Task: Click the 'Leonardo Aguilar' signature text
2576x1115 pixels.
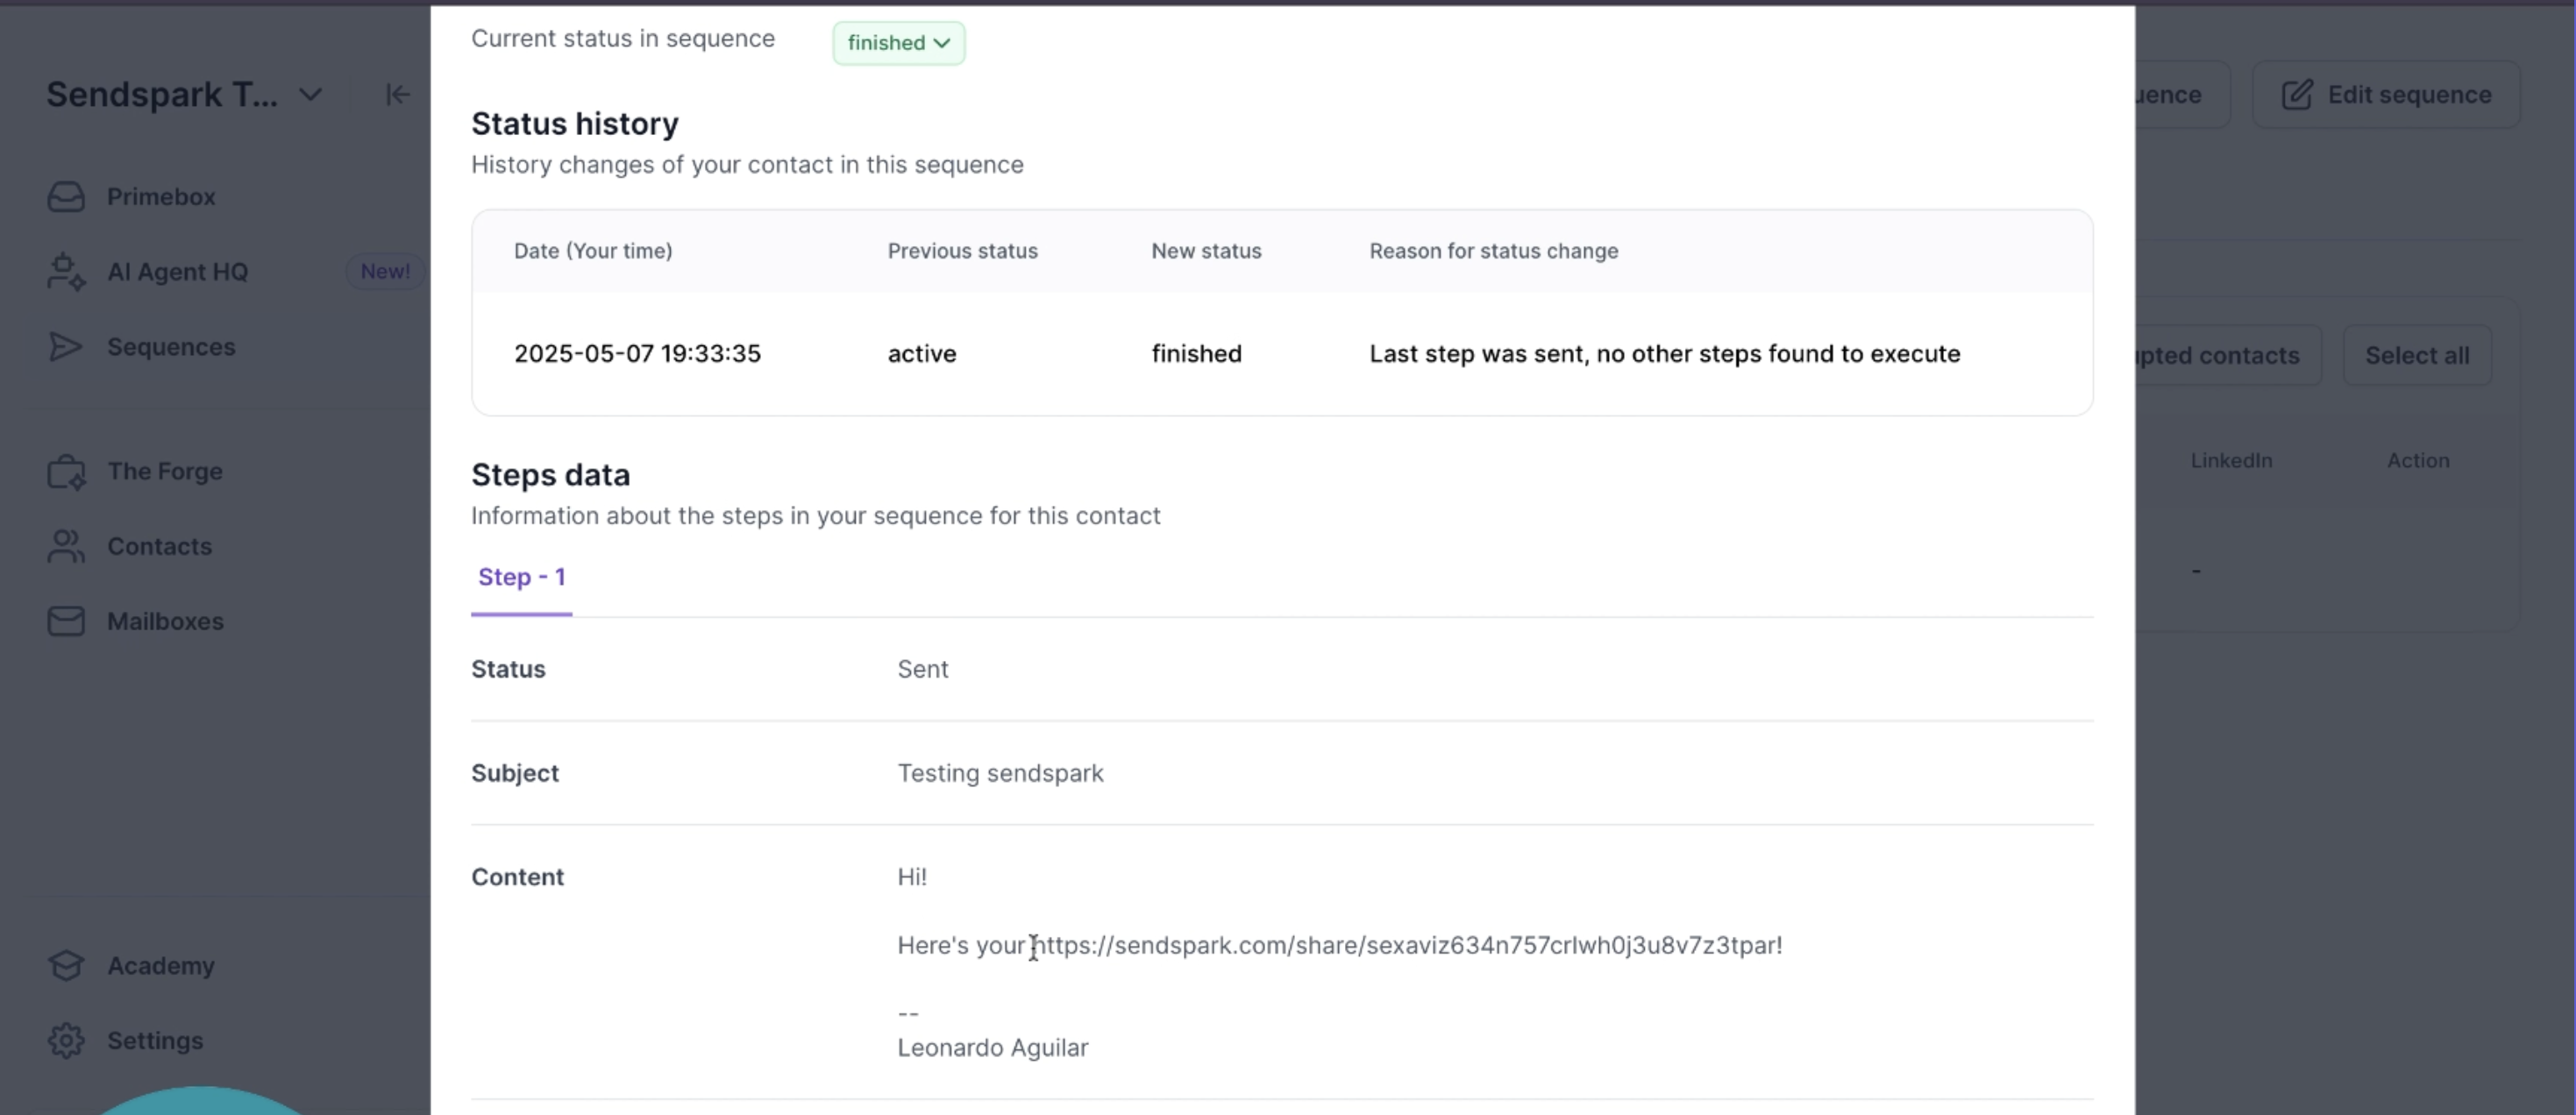Action: pyautogui.click(x=992, y=1048)
